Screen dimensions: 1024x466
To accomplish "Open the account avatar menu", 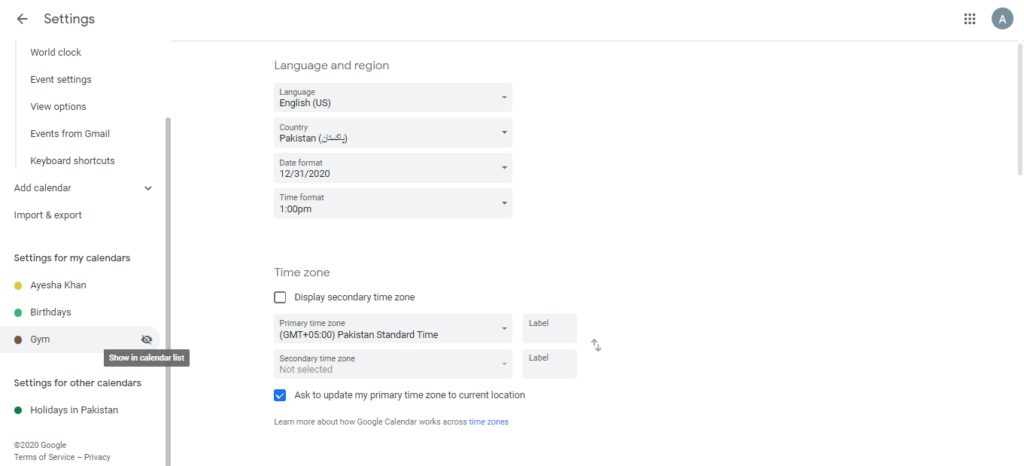I will coord(1002,19).
